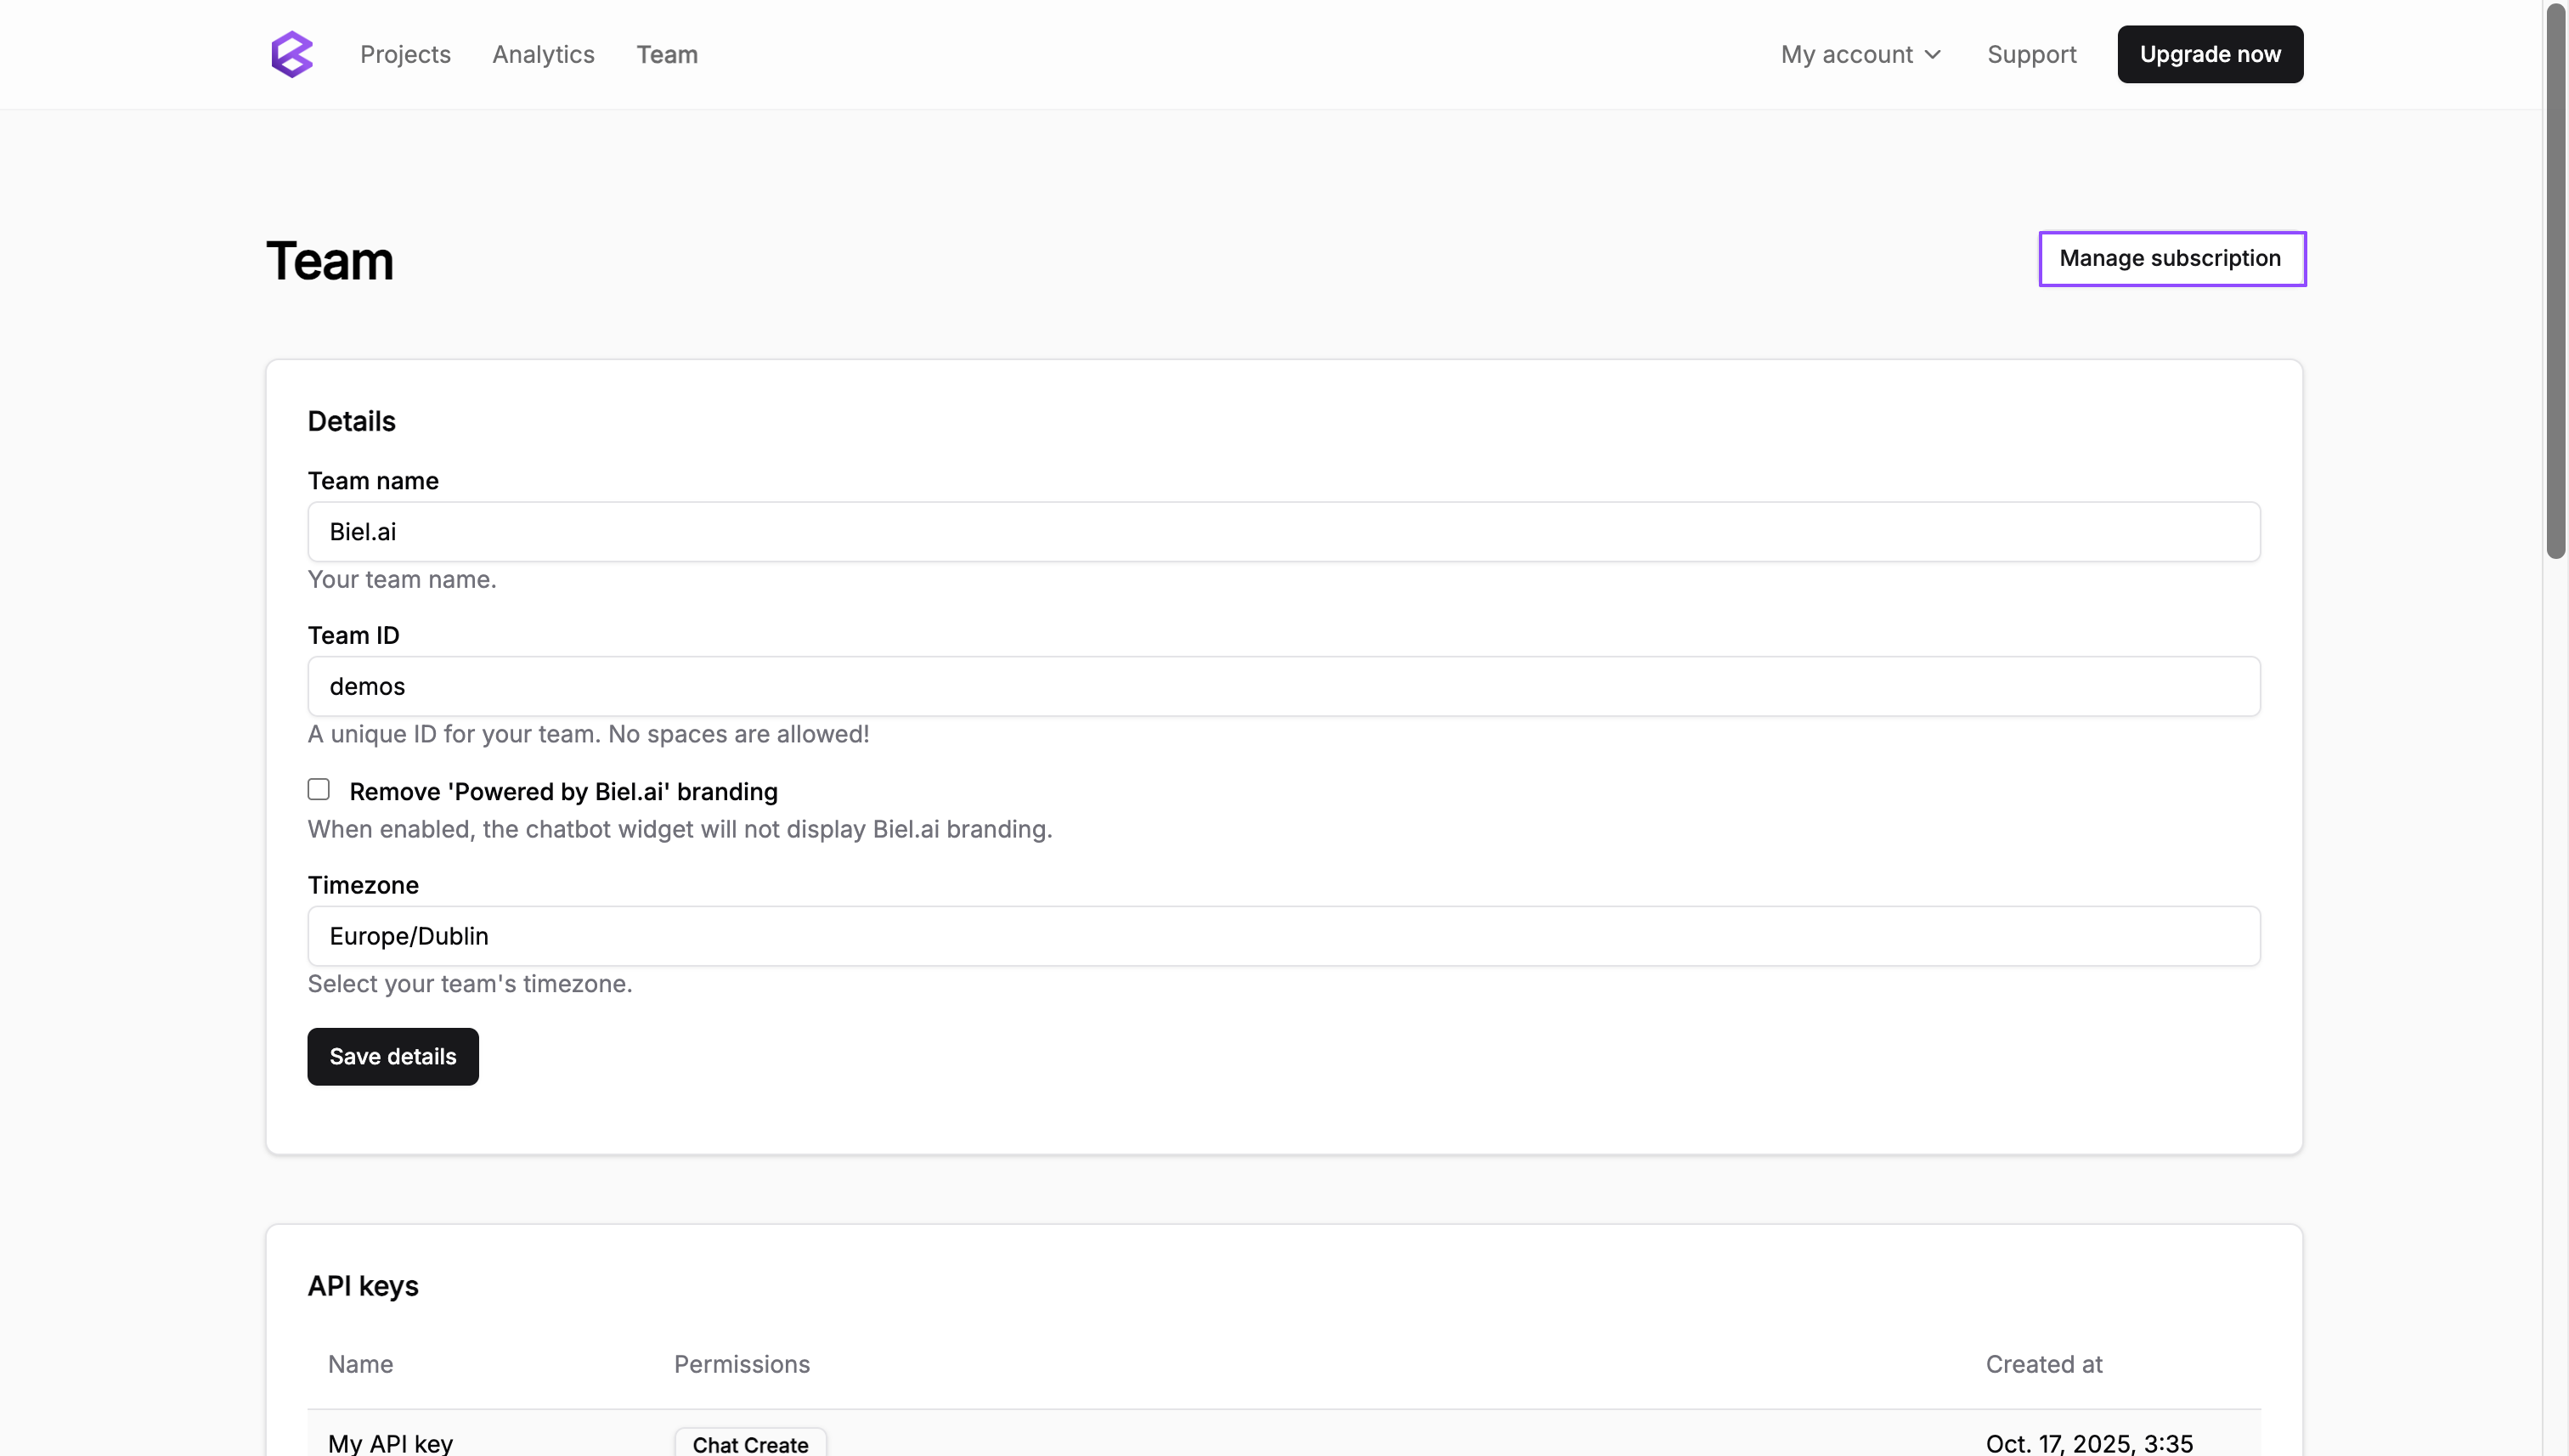Expand the My account dropdown

[x=1860, y=54]
